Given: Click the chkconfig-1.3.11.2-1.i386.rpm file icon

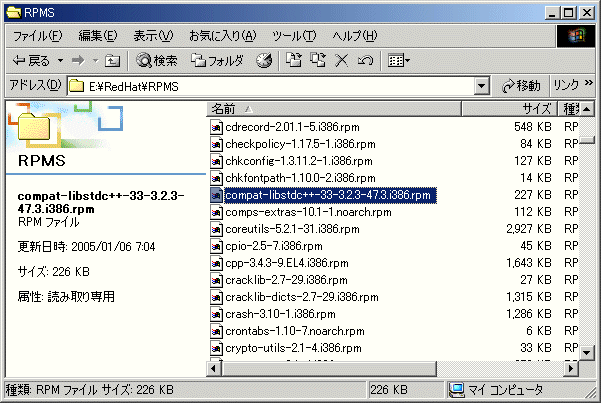Looking at the screenshot, I should coord(216,161).
